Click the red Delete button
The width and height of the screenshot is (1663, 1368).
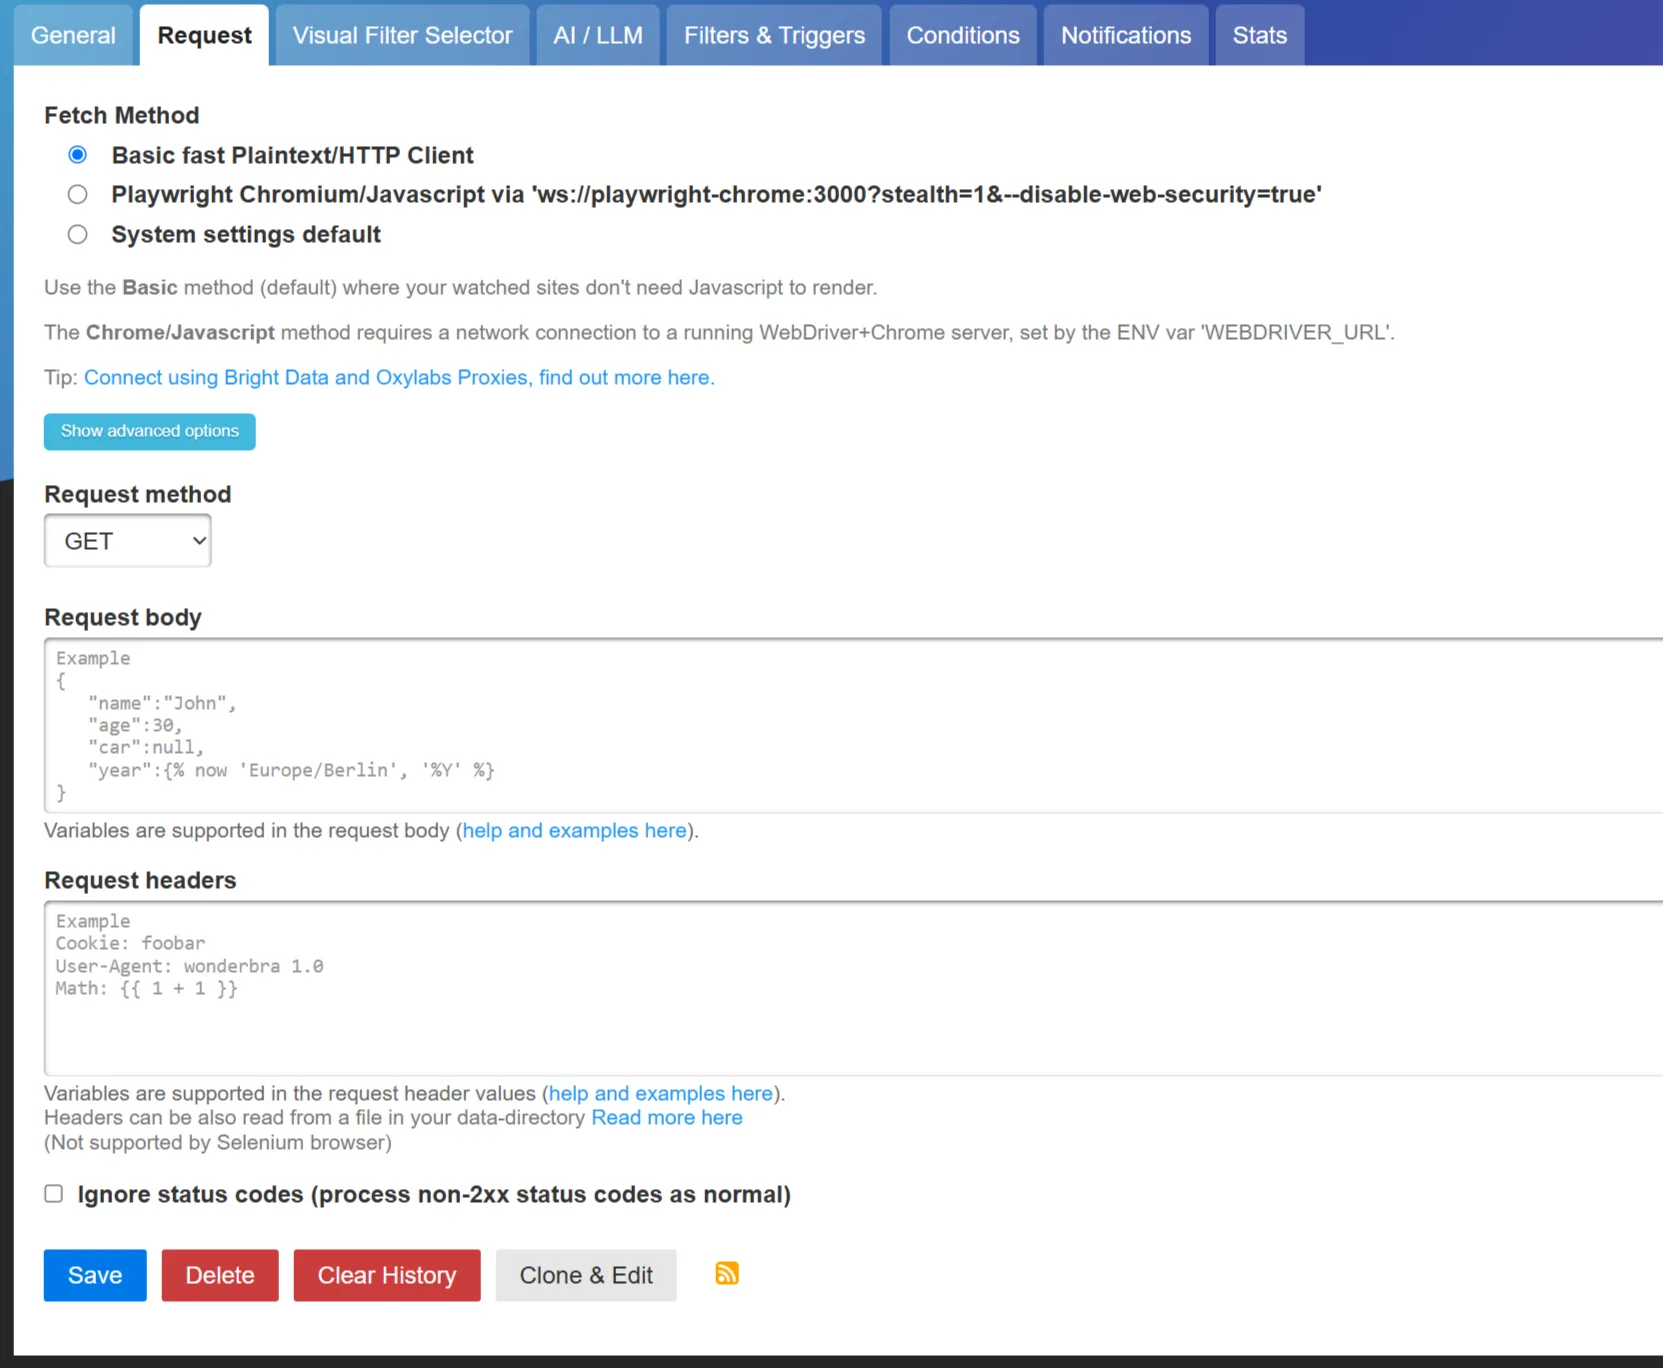pos(220,1275)
